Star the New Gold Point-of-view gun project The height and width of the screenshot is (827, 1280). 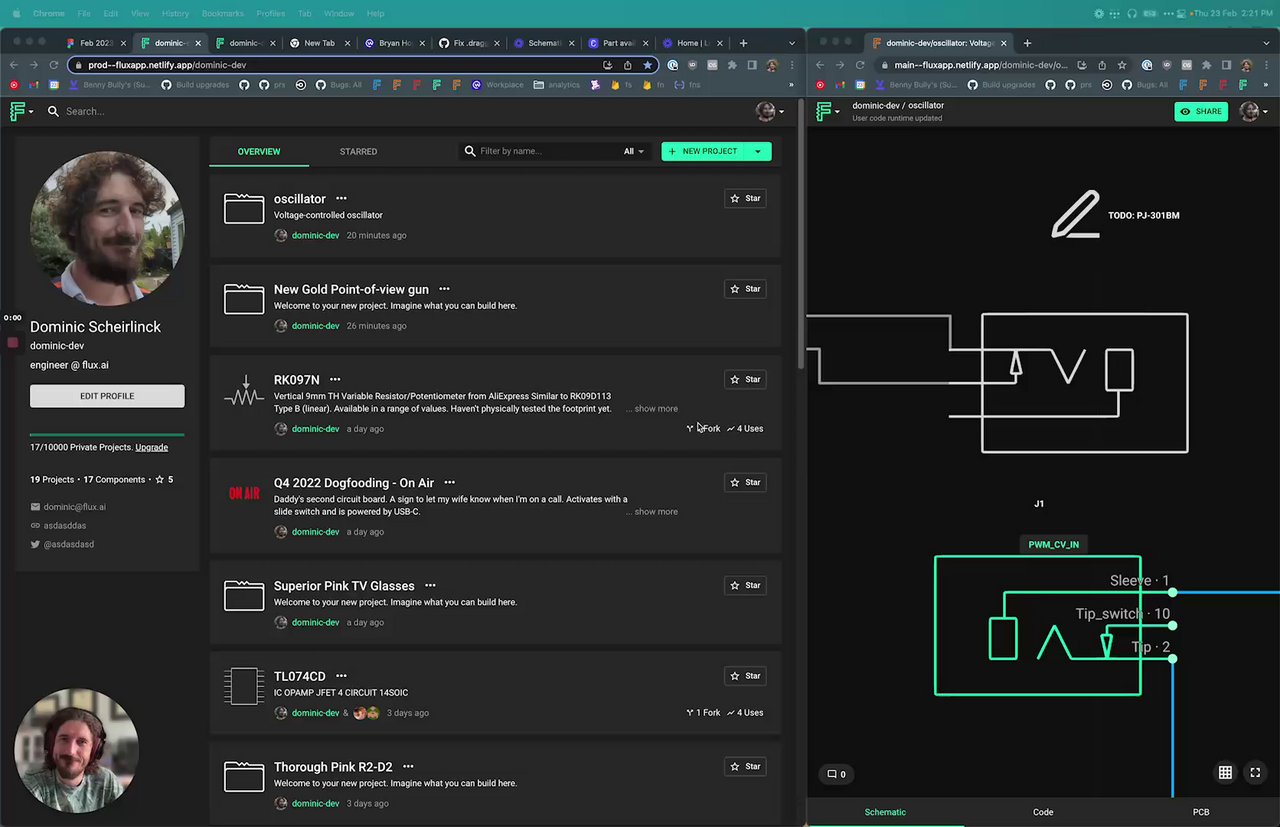(745, 289)
